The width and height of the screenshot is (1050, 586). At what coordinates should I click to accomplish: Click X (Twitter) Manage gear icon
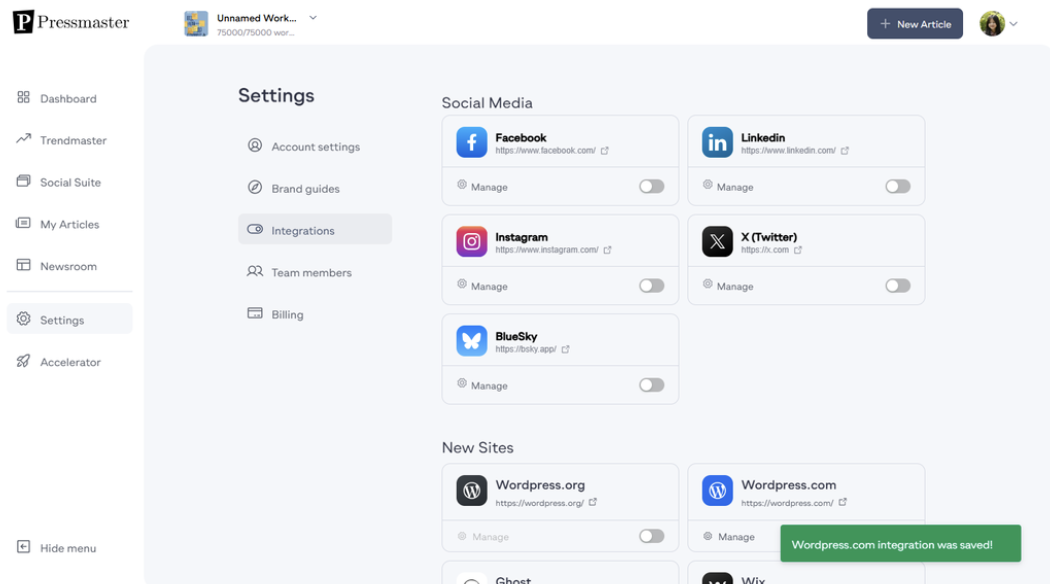(708, 284)
